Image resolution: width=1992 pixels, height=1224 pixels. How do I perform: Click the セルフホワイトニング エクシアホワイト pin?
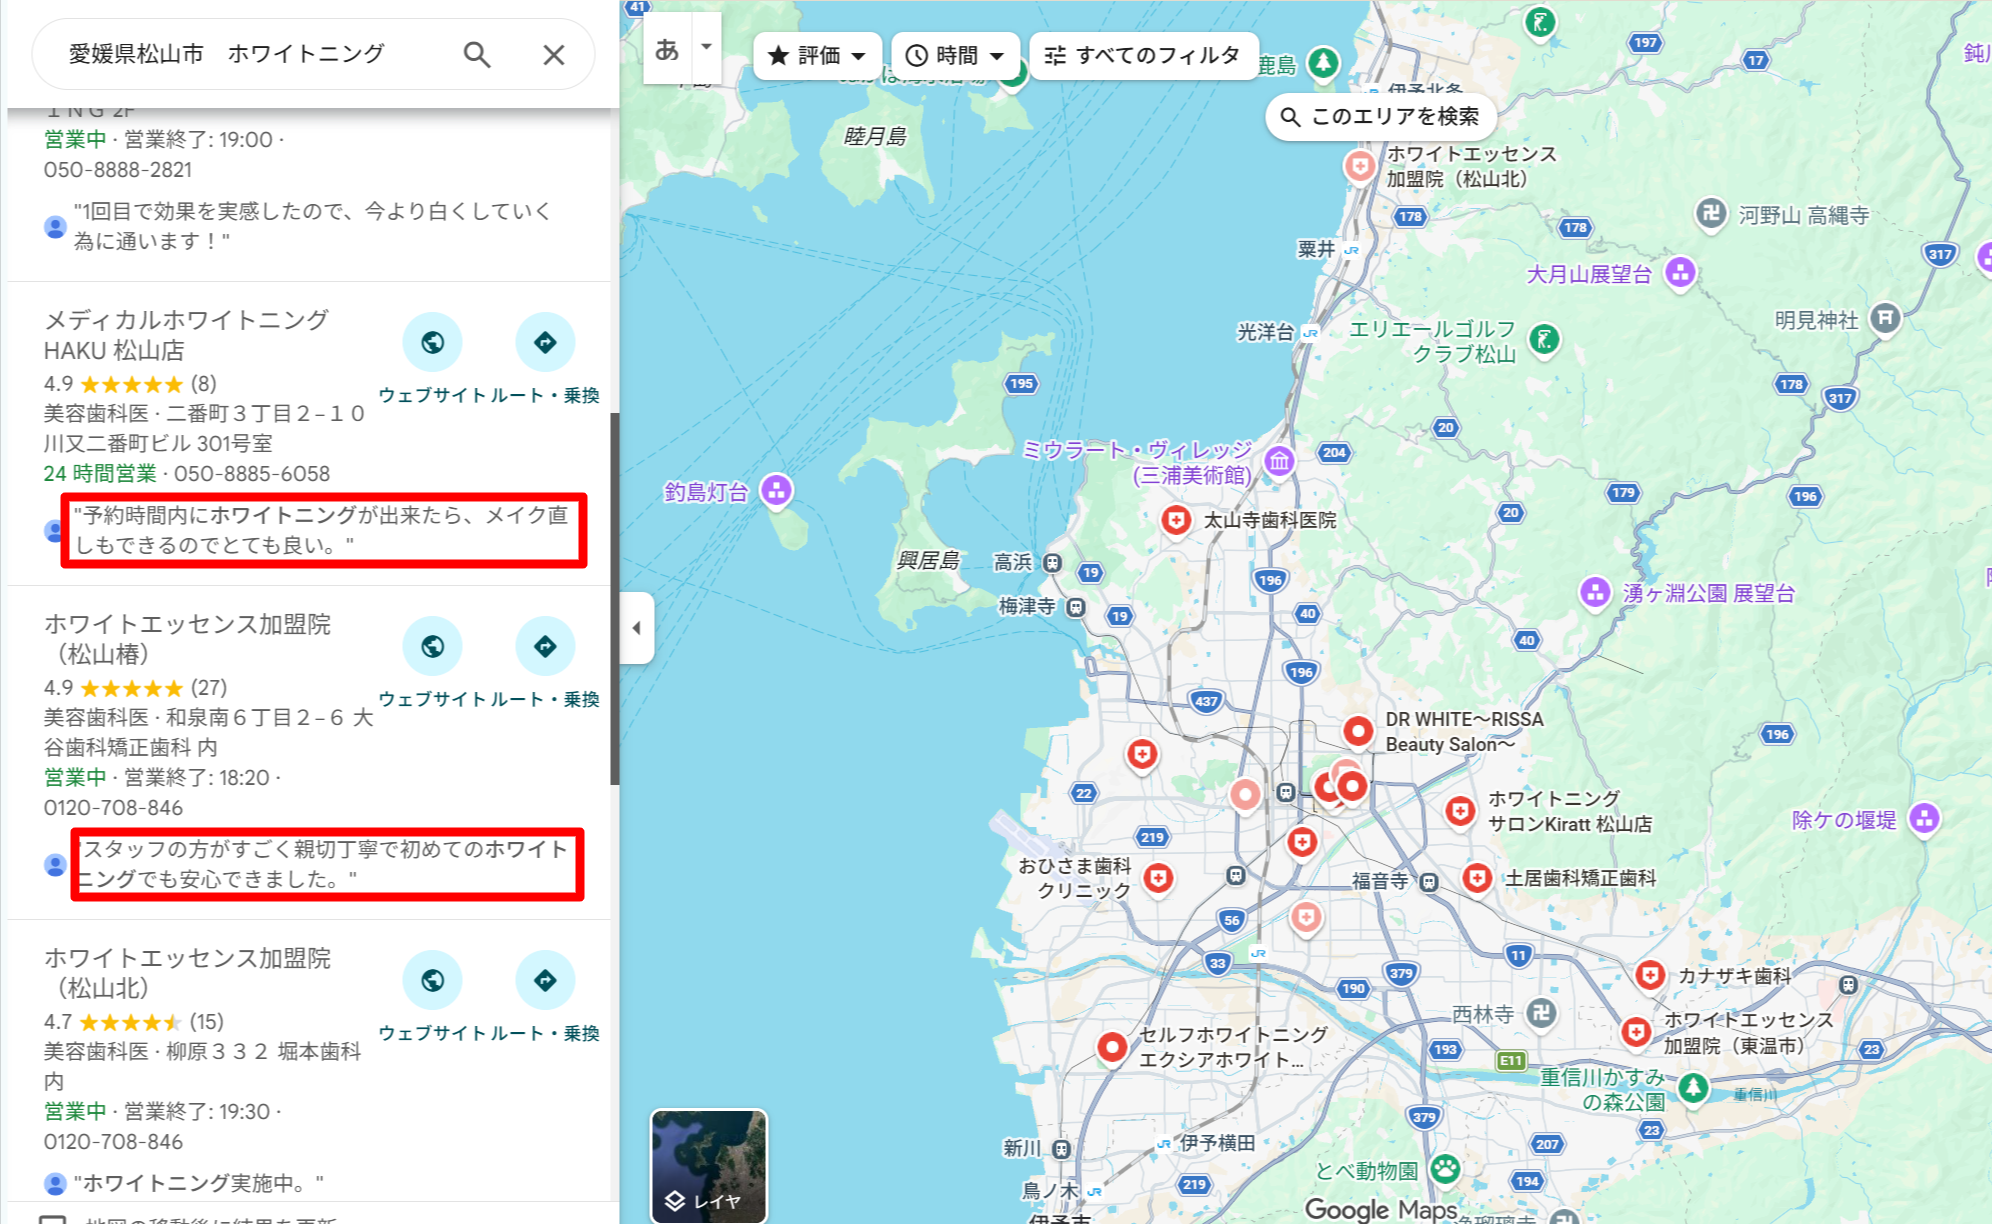[x=1112, y=1048]
